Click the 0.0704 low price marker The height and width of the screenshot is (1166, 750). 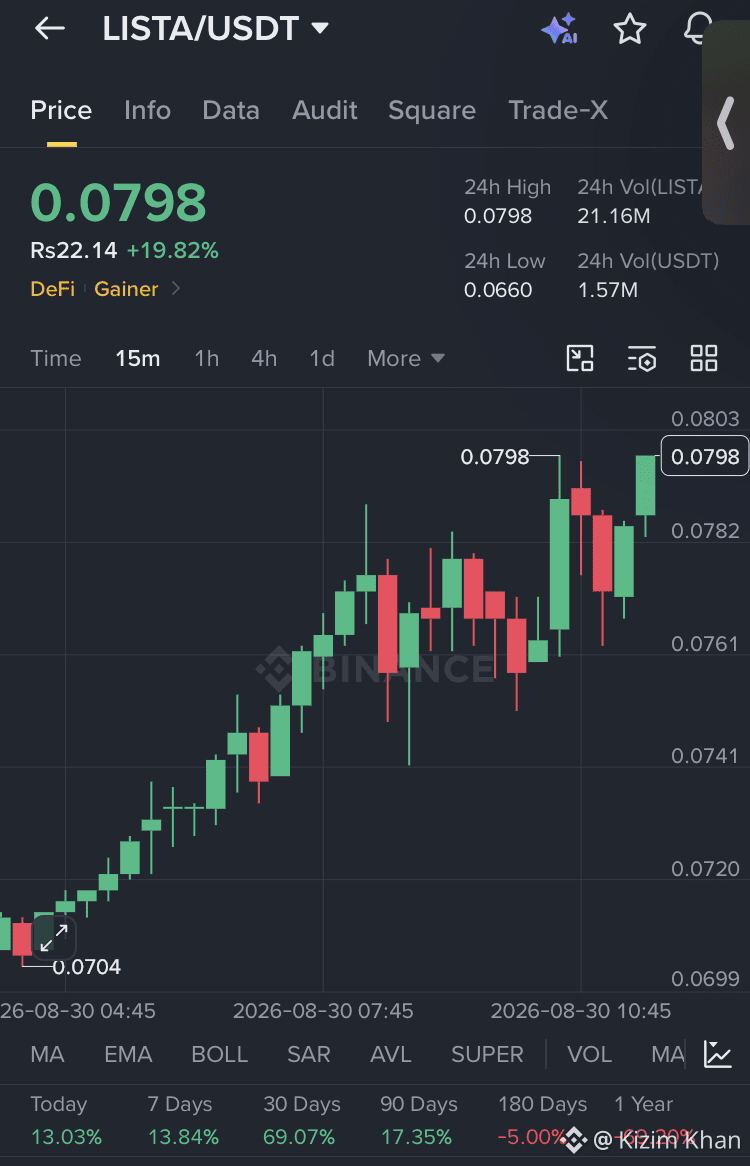click(x=86, y=967)
